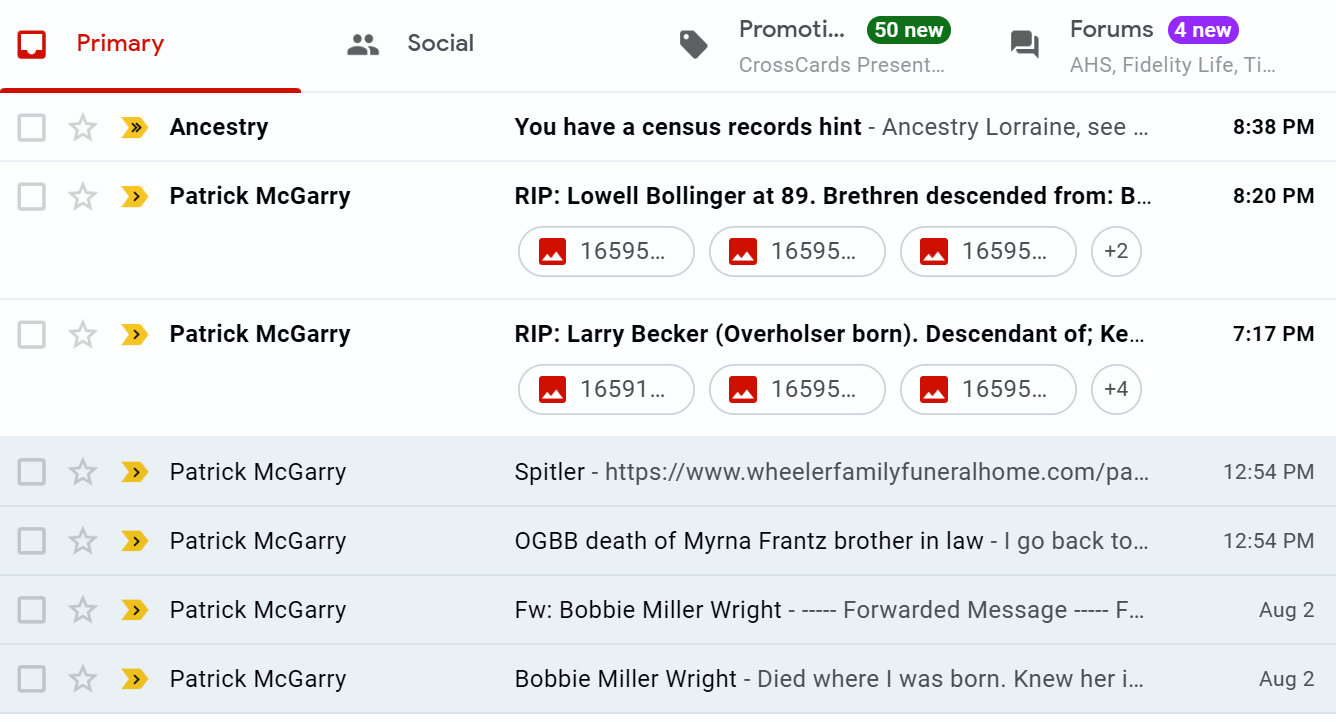This screenshot has height=722, width=1336.
Task: Toggle importance marker on Ancestry email
Action: click(134, 128)
